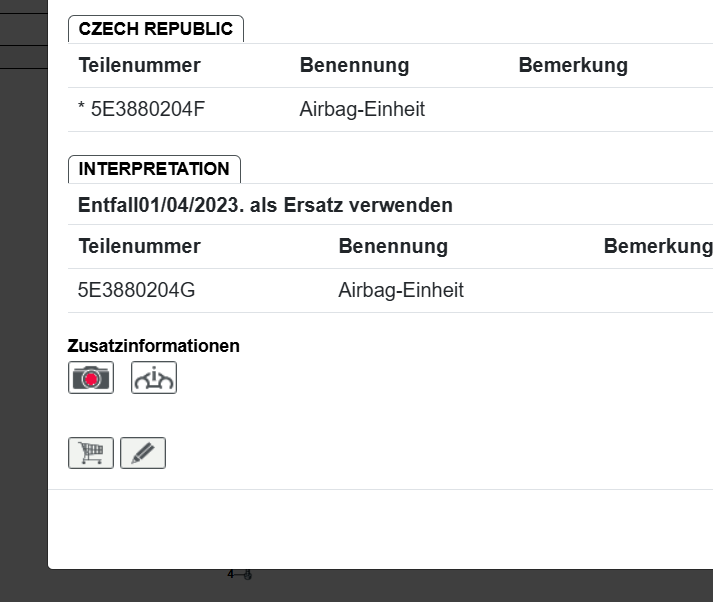The height and width of the screenshot is (602, 713).
Task: Click Benennung header in Interpretation table
Action: click(393, 246)
